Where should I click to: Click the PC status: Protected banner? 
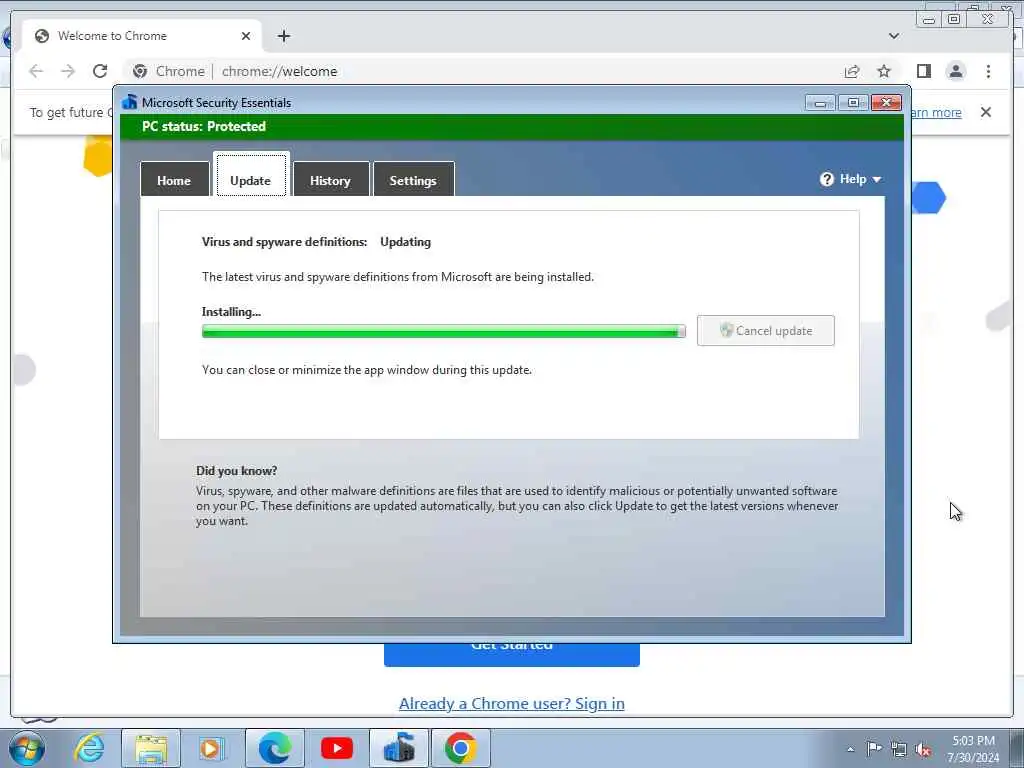tap(512, 127)
